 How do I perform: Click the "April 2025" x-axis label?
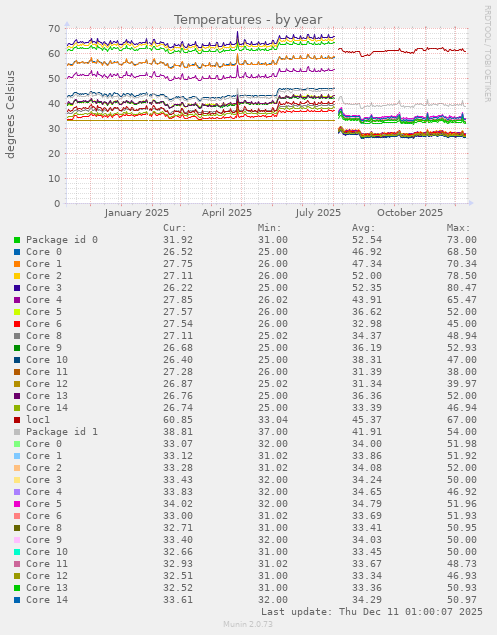pos(227,213)
